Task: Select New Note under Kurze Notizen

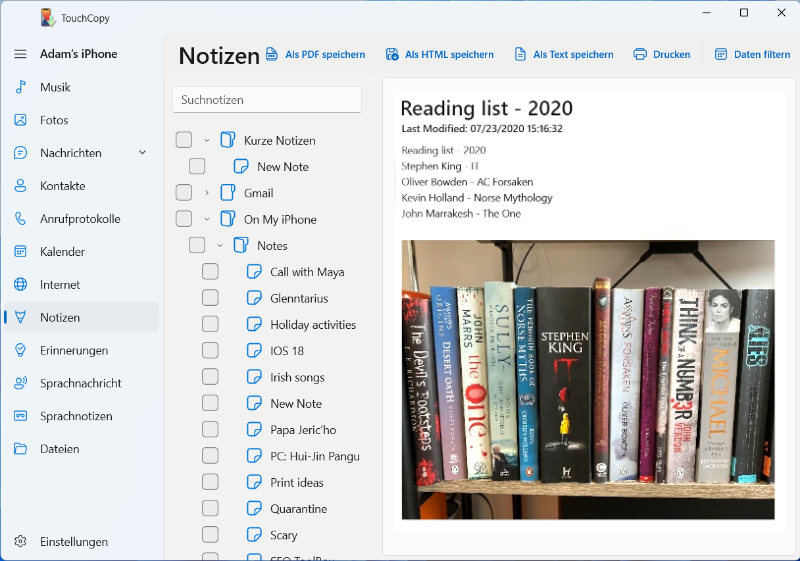Action: [x=283, y=167]
